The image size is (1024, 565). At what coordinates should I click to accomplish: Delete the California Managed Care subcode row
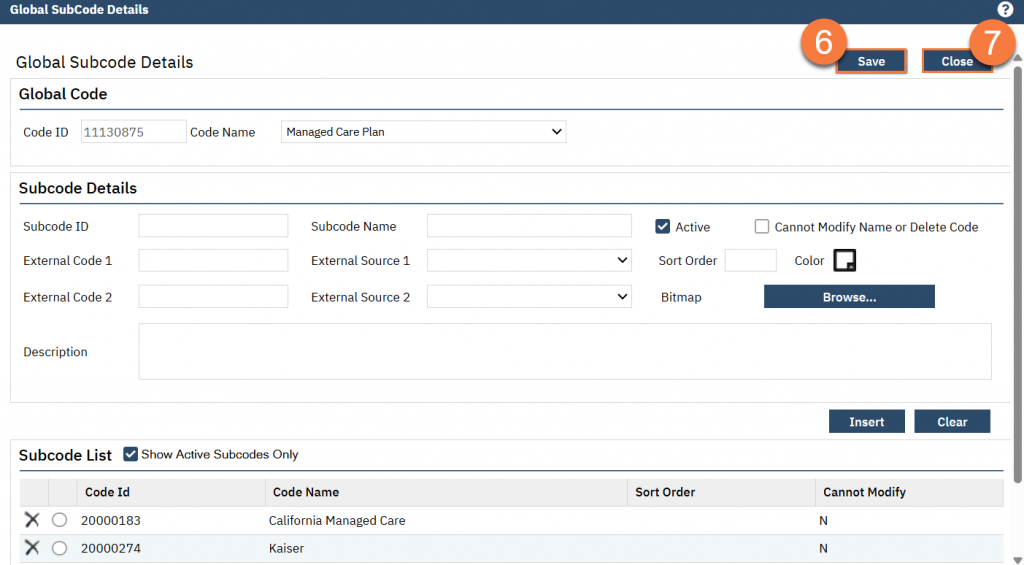coord(32,520)
